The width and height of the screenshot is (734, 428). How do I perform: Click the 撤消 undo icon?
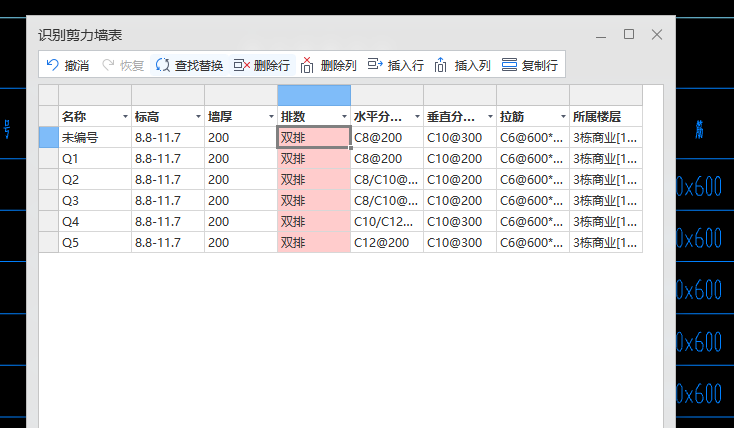coord(53,65)
